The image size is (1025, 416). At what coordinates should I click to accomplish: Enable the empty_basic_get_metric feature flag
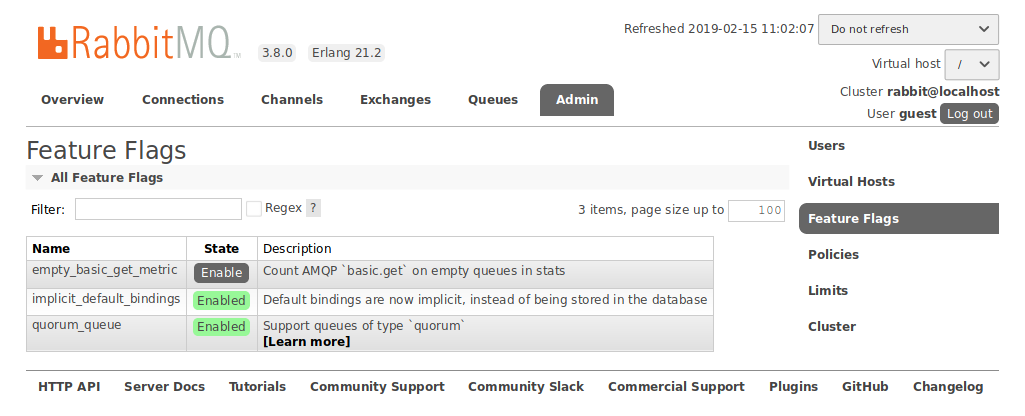pos(221,272)
